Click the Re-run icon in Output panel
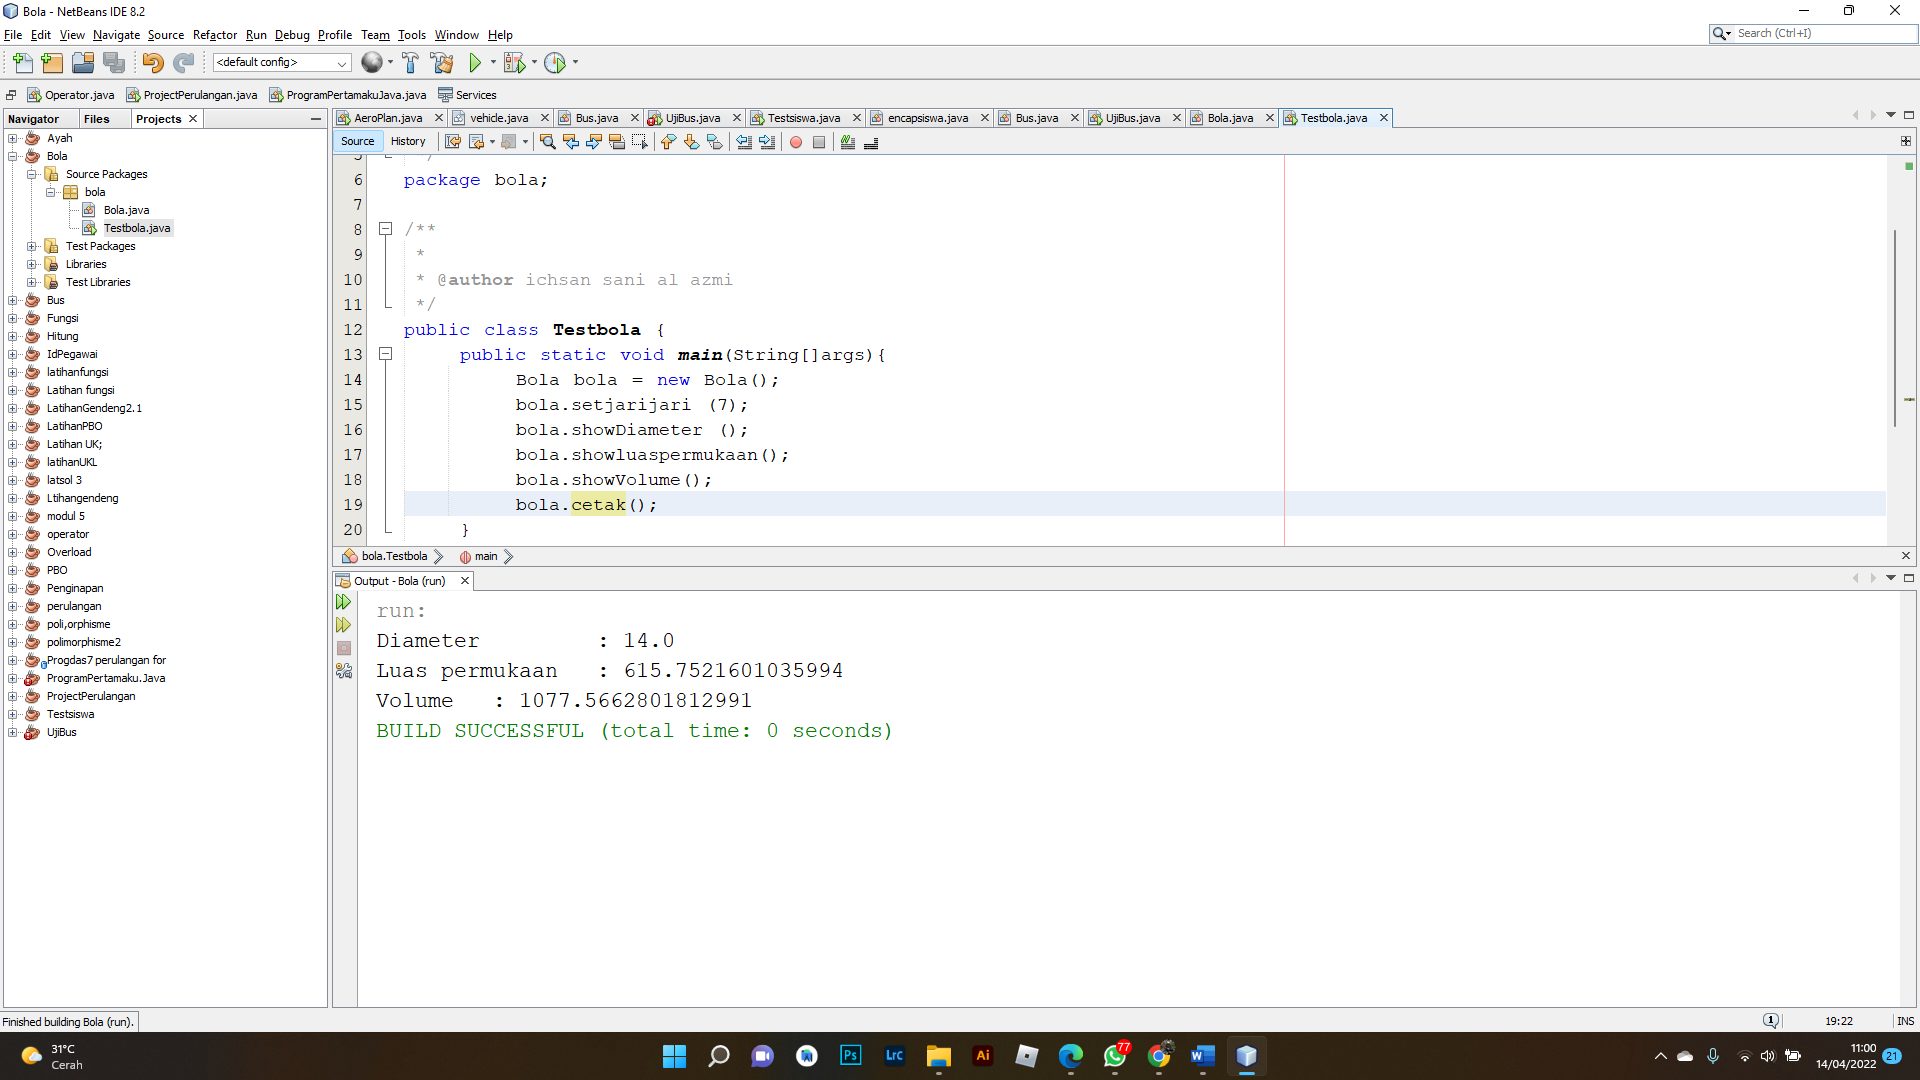The image size is (1920, 1080). point(343,602)
